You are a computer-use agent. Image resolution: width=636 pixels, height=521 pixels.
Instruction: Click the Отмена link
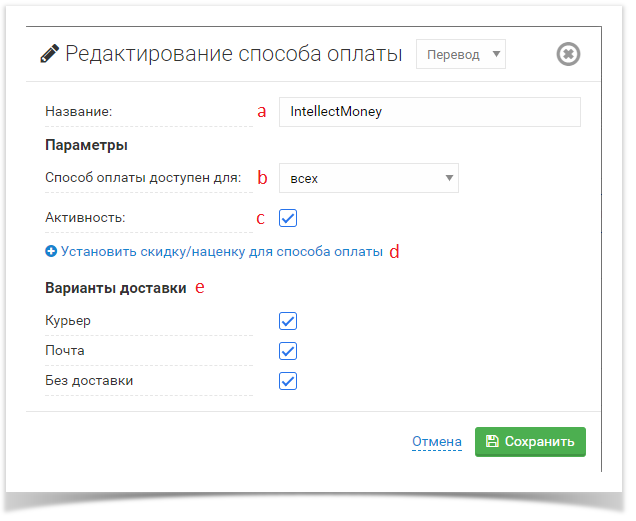(437, 441)
